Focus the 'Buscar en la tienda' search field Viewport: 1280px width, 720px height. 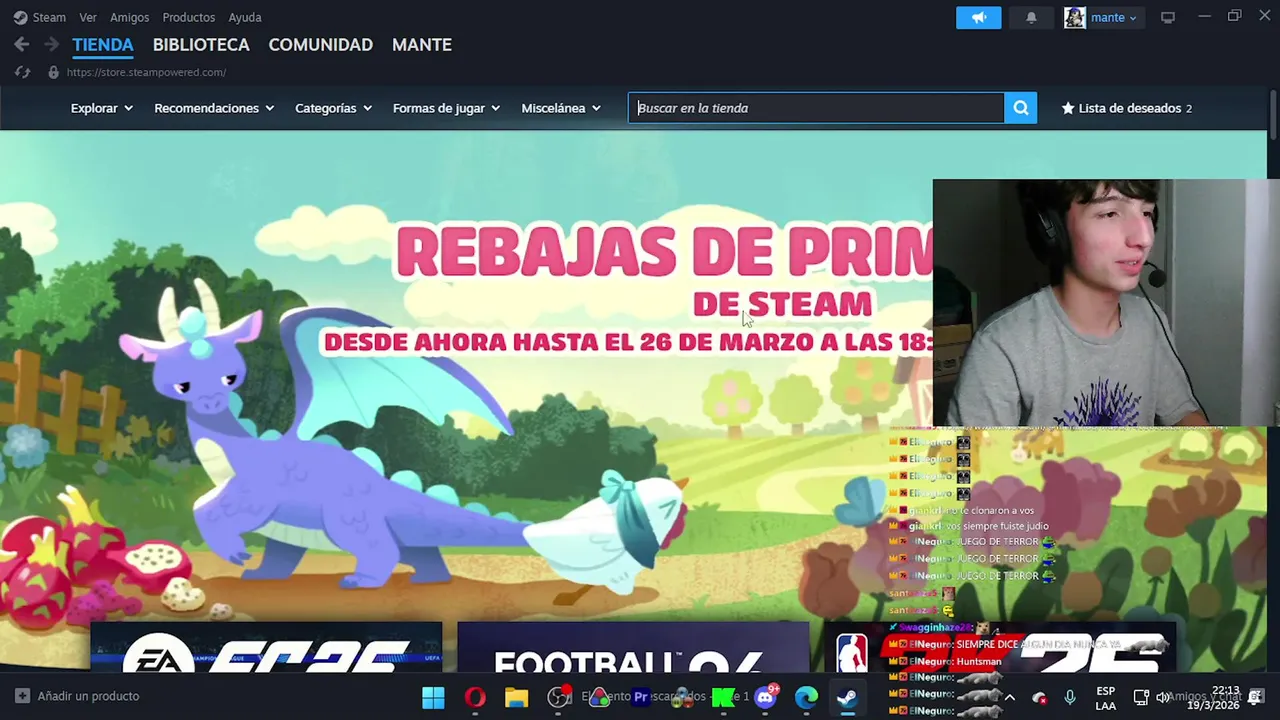coord(816,108)
